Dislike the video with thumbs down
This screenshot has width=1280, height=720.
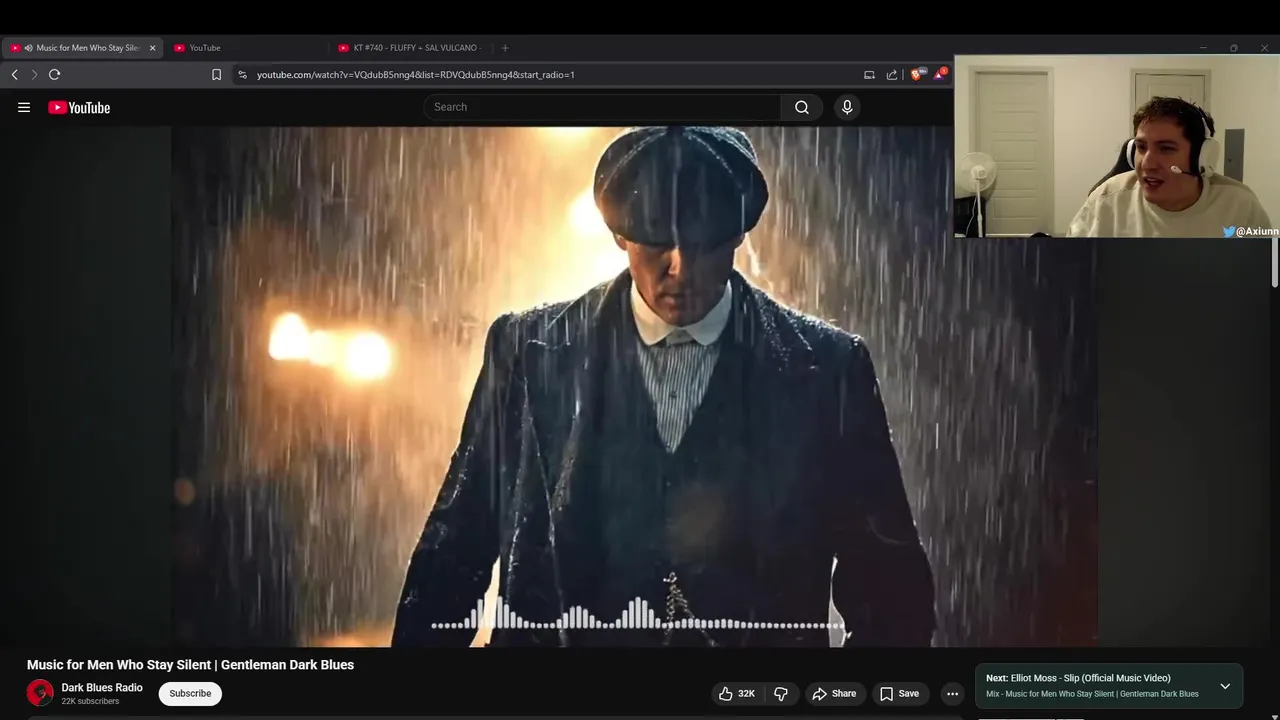click(x=781, y=693)
